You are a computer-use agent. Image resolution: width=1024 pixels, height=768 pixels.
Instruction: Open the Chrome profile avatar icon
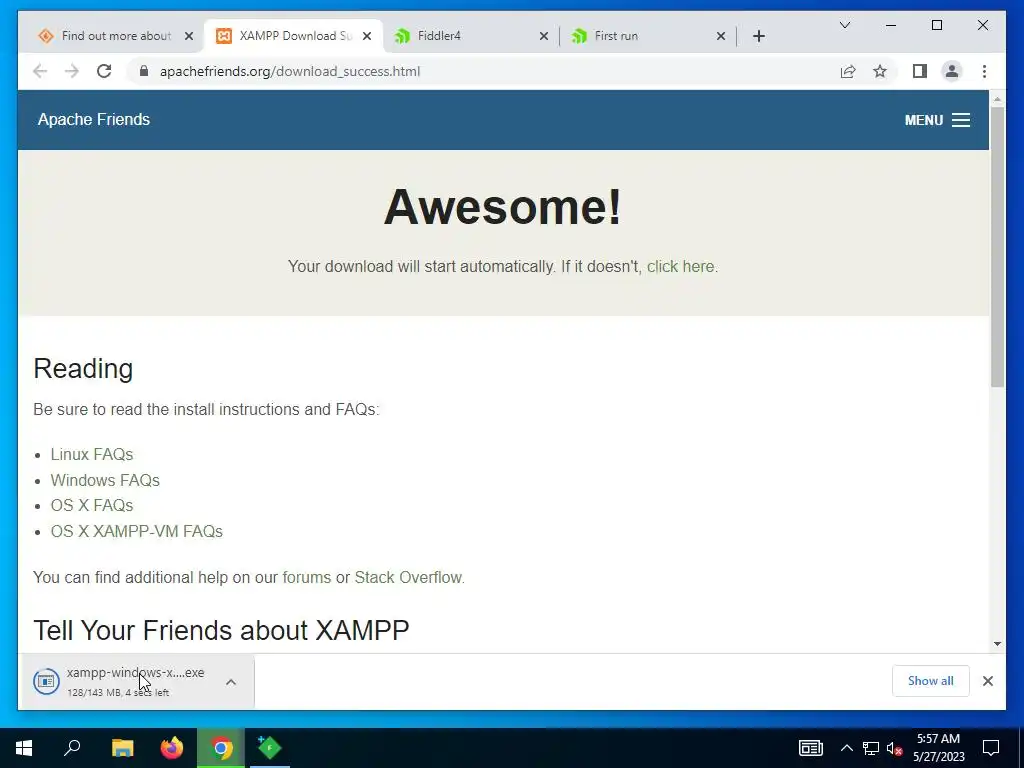click(952, 71)
